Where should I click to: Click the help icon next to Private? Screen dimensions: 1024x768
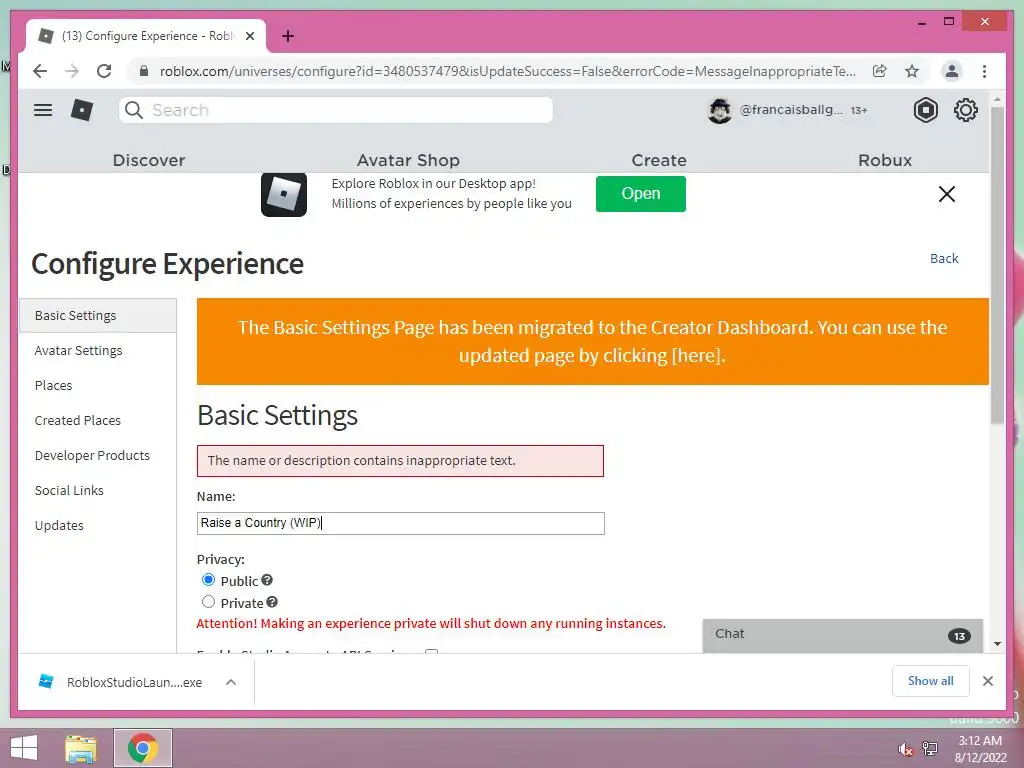click(x=272, y=602)
